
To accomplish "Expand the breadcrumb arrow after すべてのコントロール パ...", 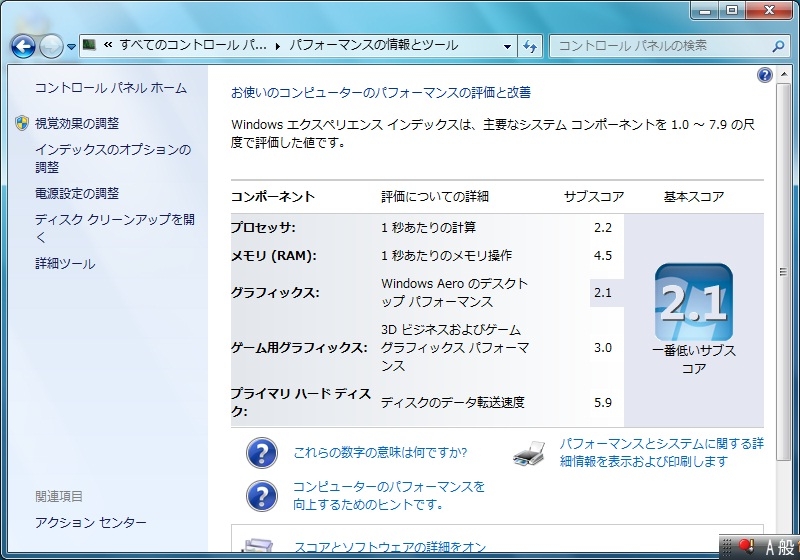I will (278, 46).
